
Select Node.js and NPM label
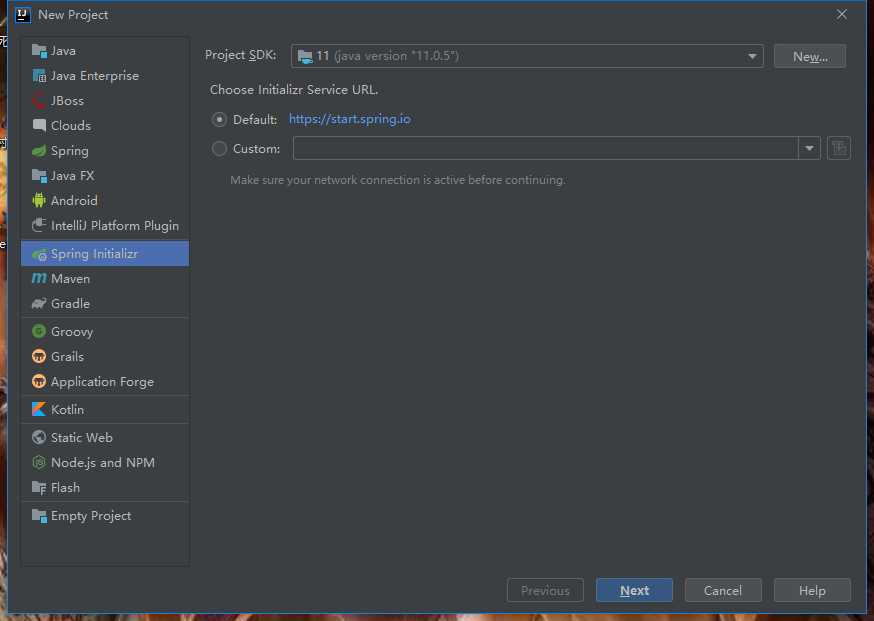(103, 463)
